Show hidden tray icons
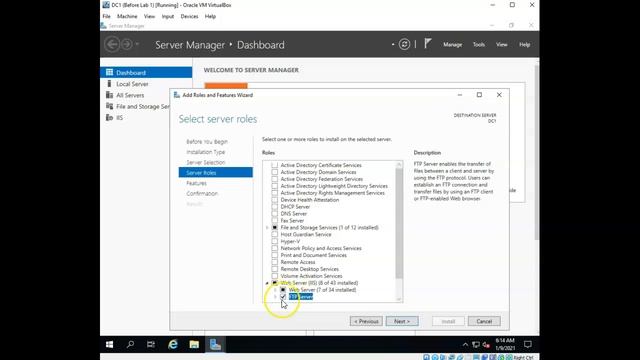Image resolution: width=640 pixels, height=360 pixels. (465, 344)
